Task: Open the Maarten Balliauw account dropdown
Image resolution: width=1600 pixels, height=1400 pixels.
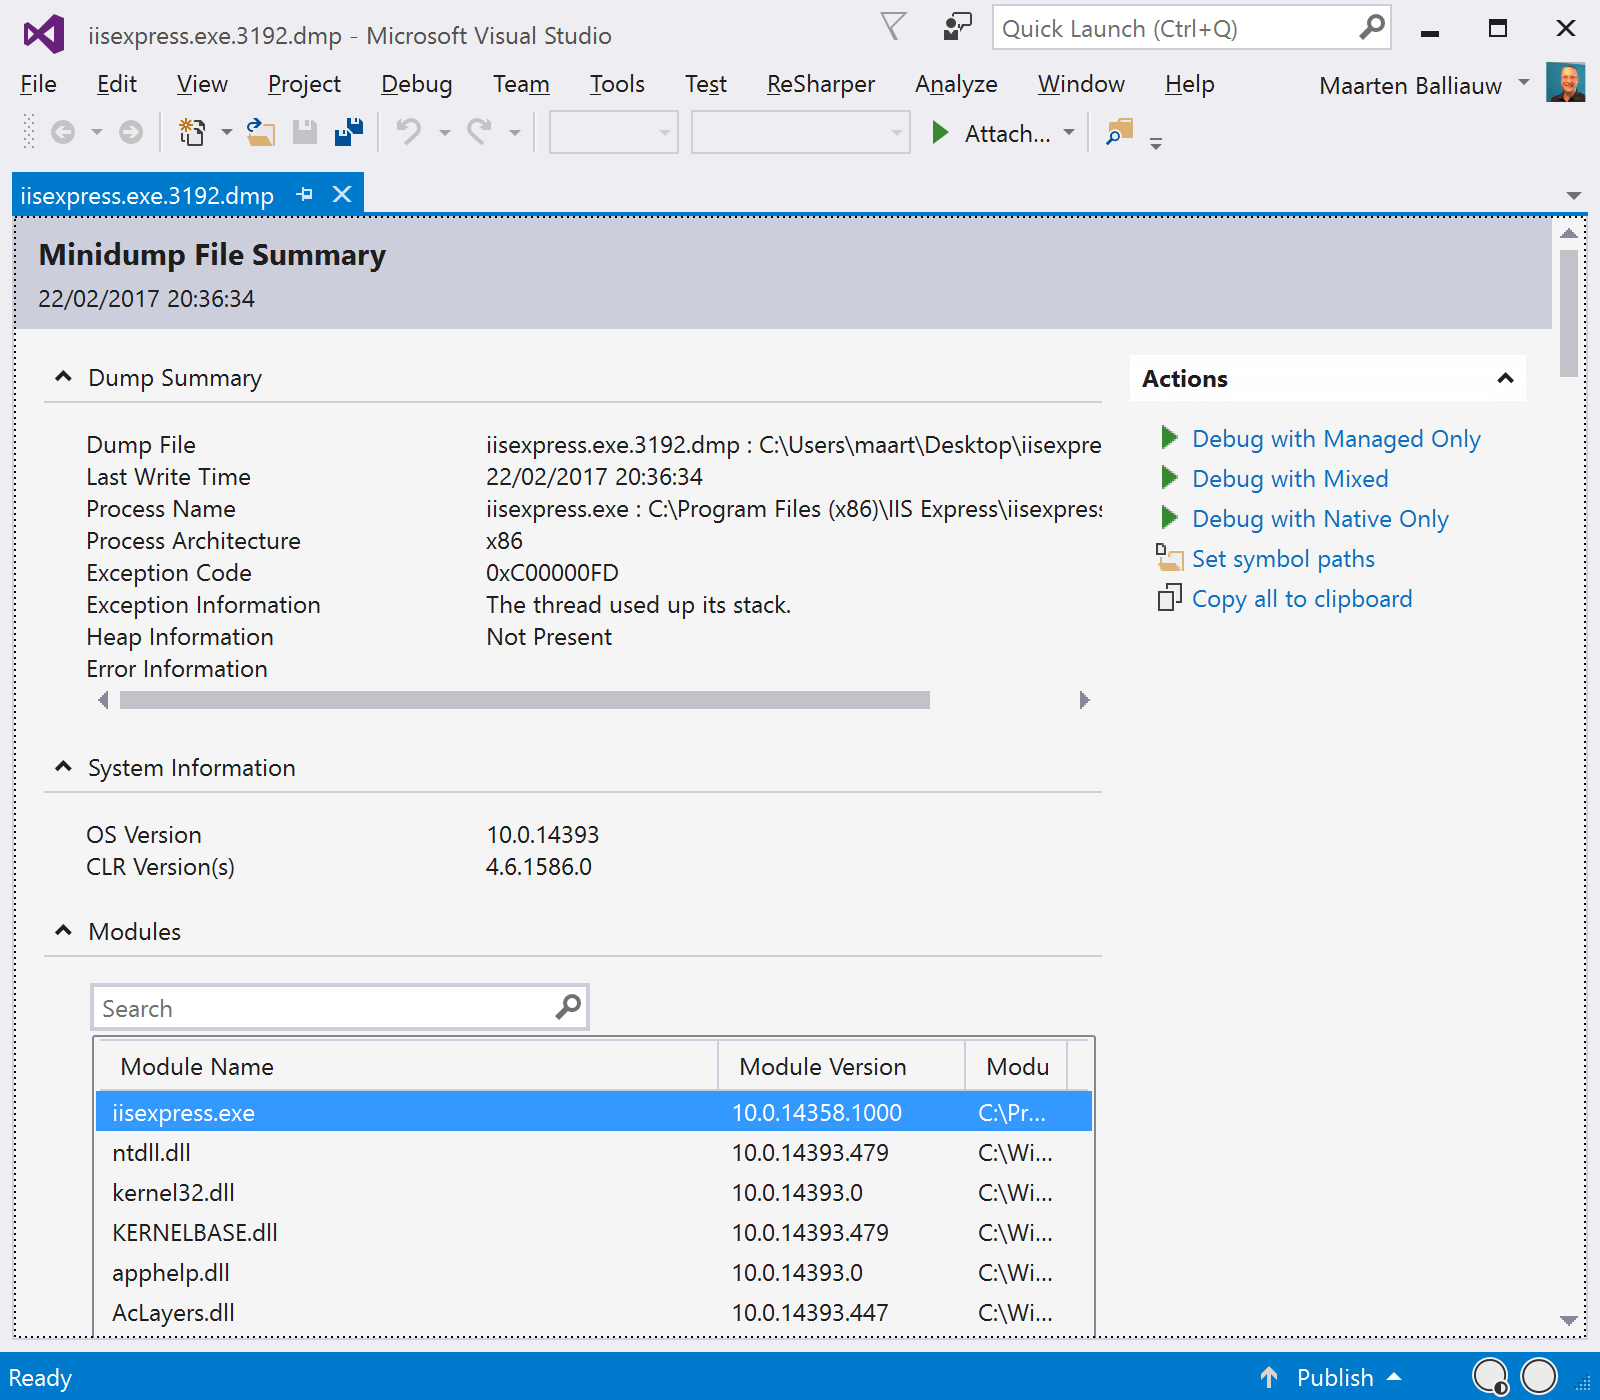Action: [x=1524, y=83]
